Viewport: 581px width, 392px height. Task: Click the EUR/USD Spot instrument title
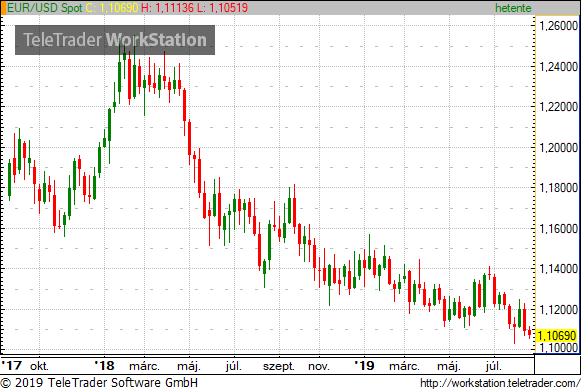(45, 7)
